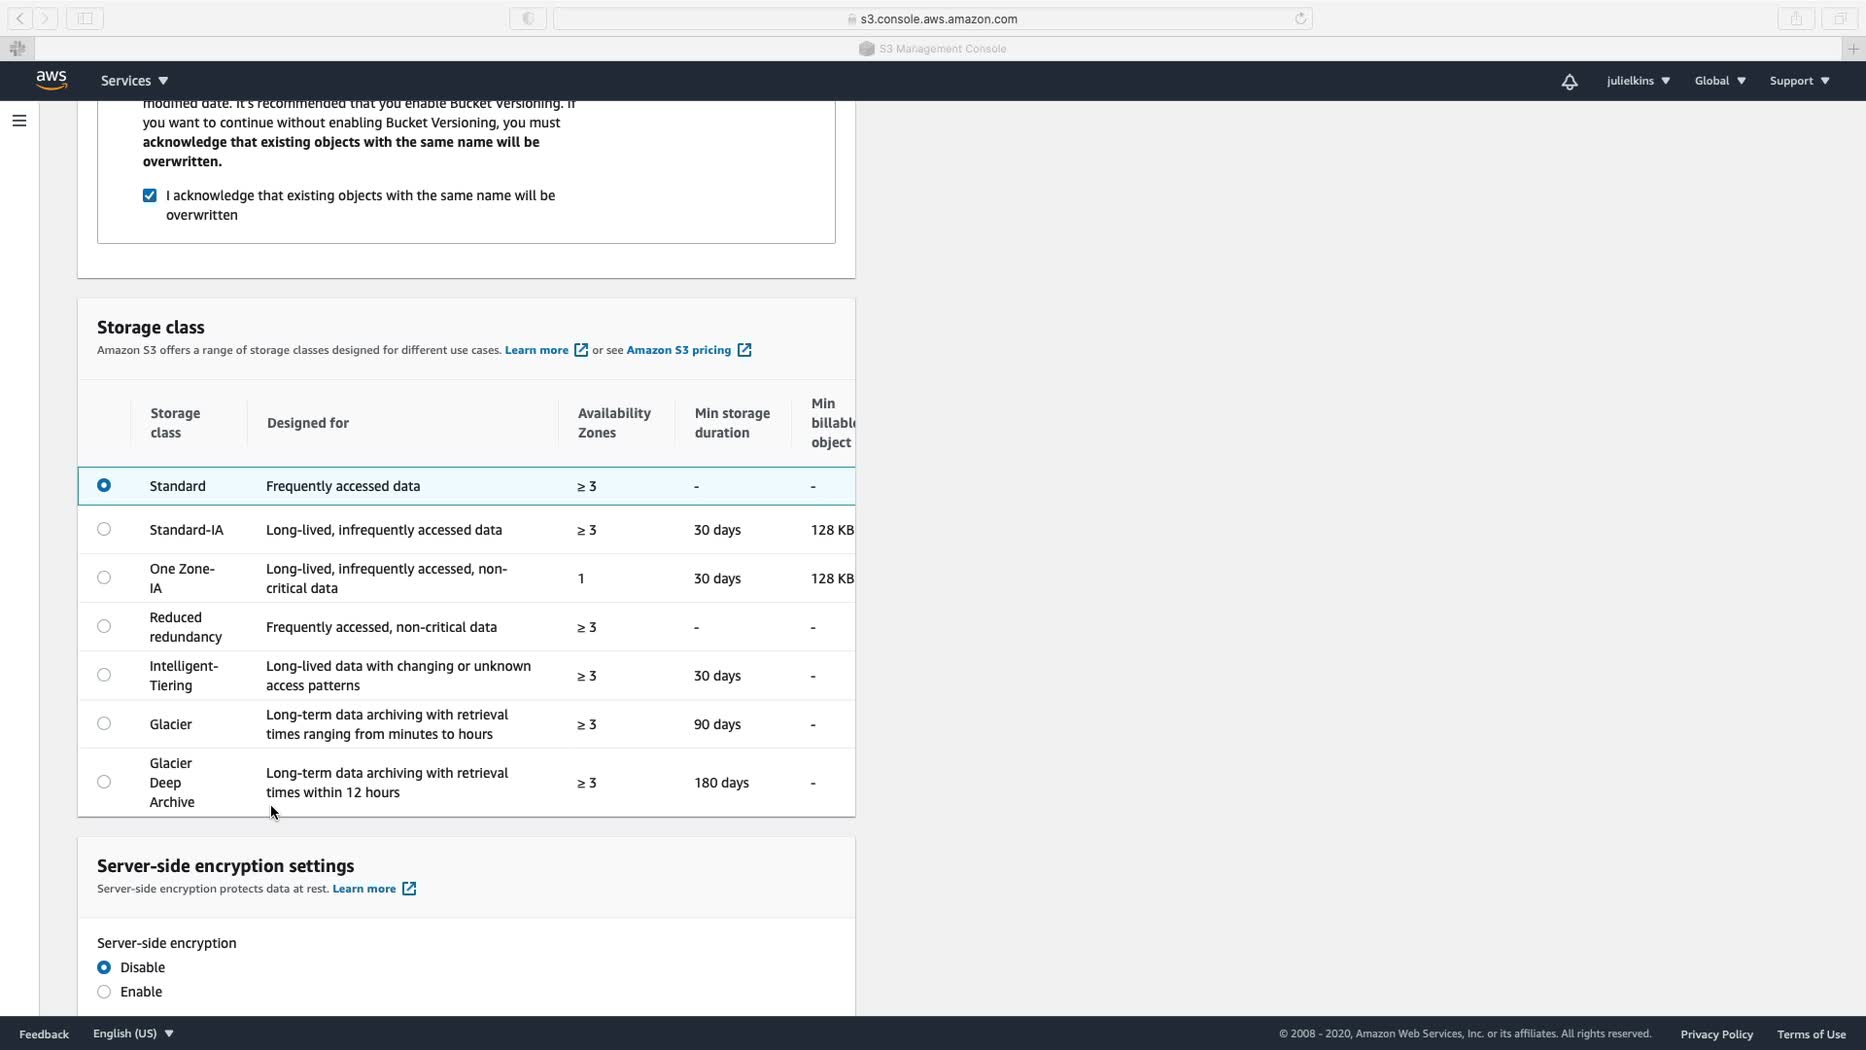The image size is (1866, 1050).
Task: Click the privacy shield icon beside address bar
Action: point(528,18)
